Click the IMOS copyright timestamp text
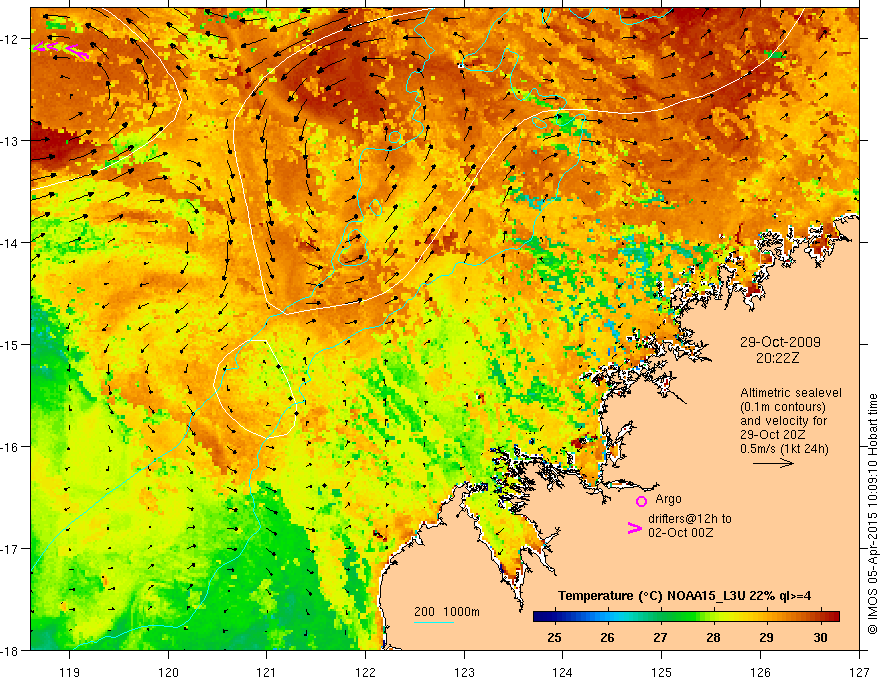 click(872, 514)
